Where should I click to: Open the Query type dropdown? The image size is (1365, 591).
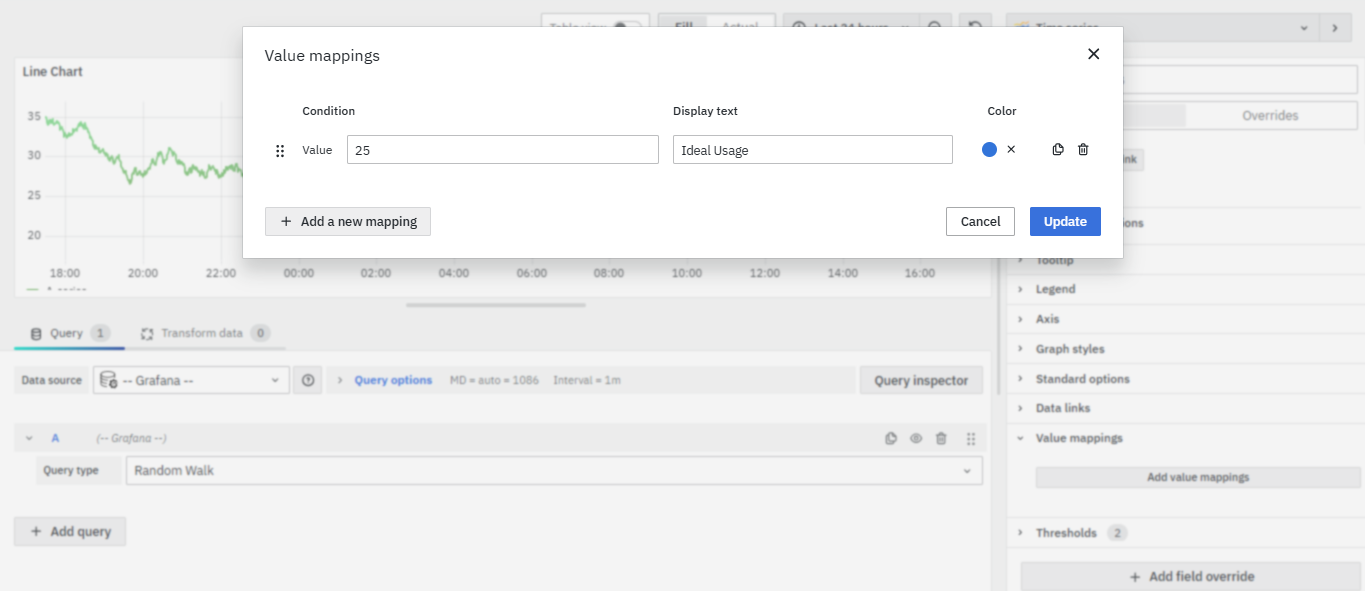[553, 470]
